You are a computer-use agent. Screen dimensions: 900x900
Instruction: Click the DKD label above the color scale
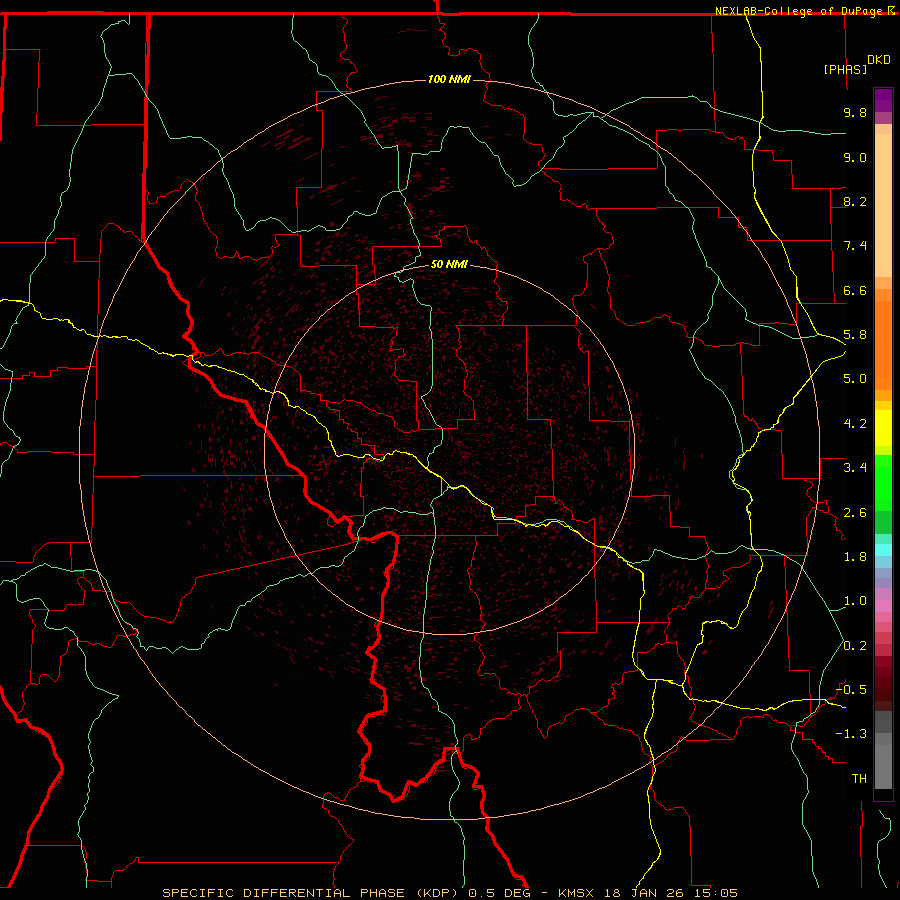tap(879, 60)
